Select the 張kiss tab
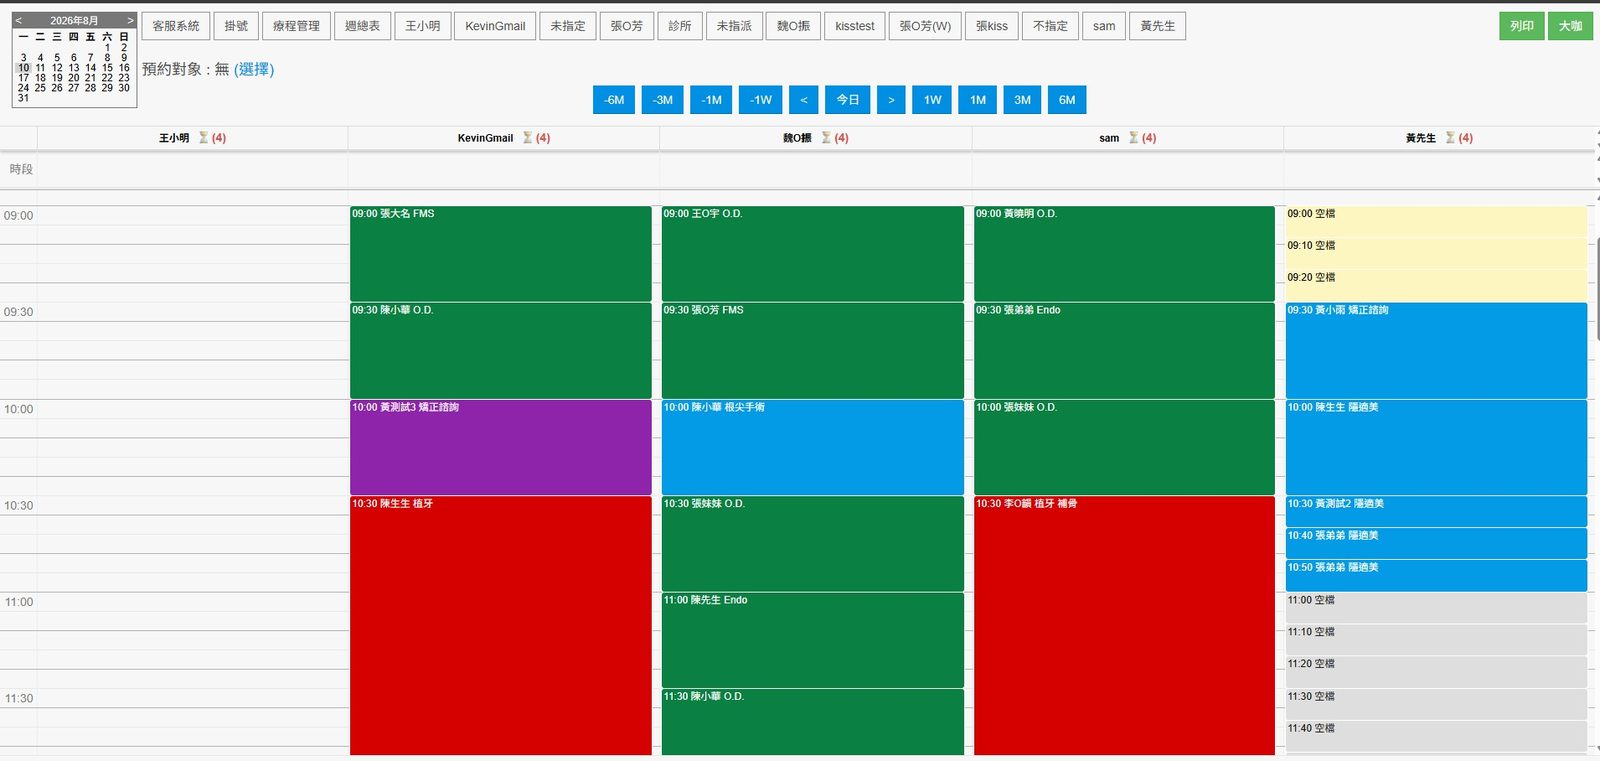 (x=992, y=26)
